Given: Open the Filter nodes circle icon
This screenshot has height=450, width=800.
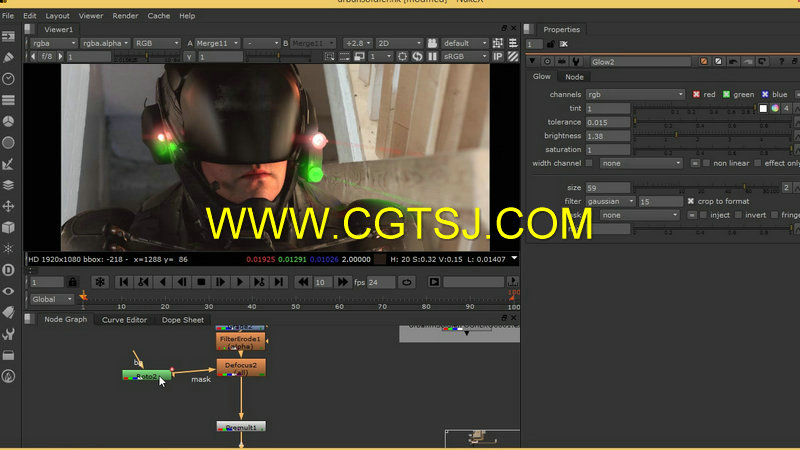Looking at the screenshot, I should [x=8, y=143].
